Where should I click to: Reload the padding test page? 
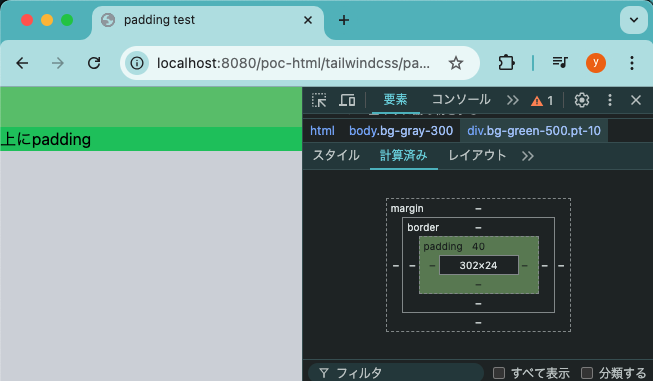[94, 63]
